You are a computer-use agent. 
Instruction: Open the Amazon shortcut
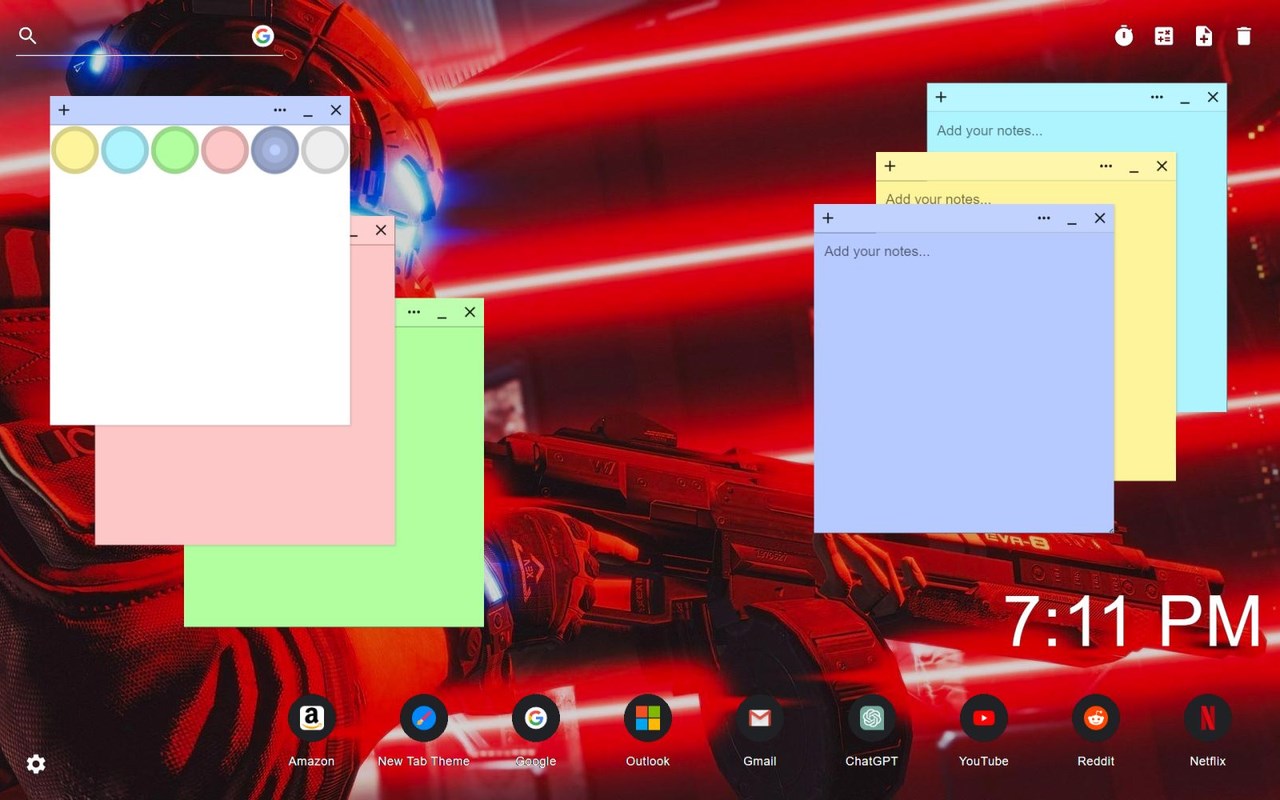click(312, 718)
